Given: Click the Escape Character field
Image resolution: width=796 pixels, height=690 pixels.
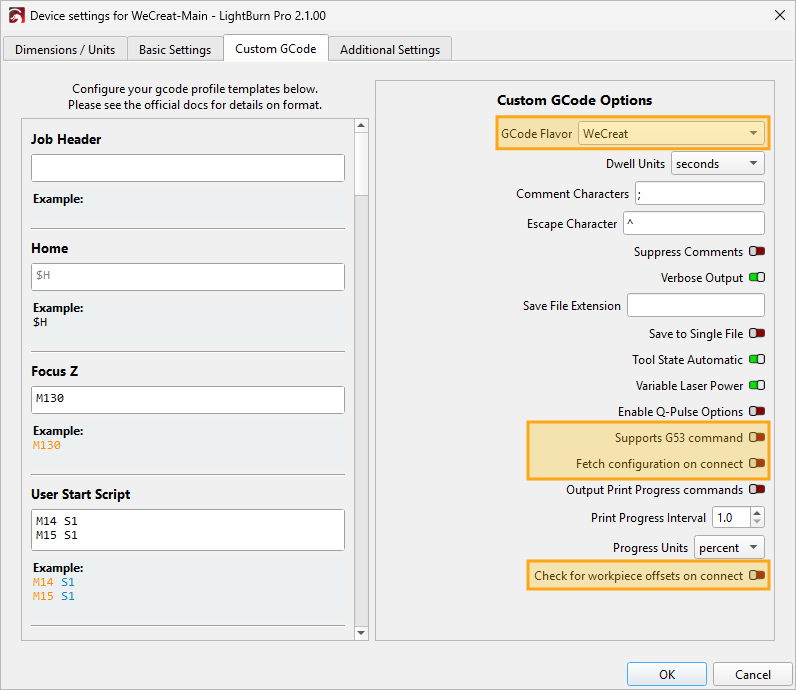Looking at the screenshot, I should [x=693, y=223].
